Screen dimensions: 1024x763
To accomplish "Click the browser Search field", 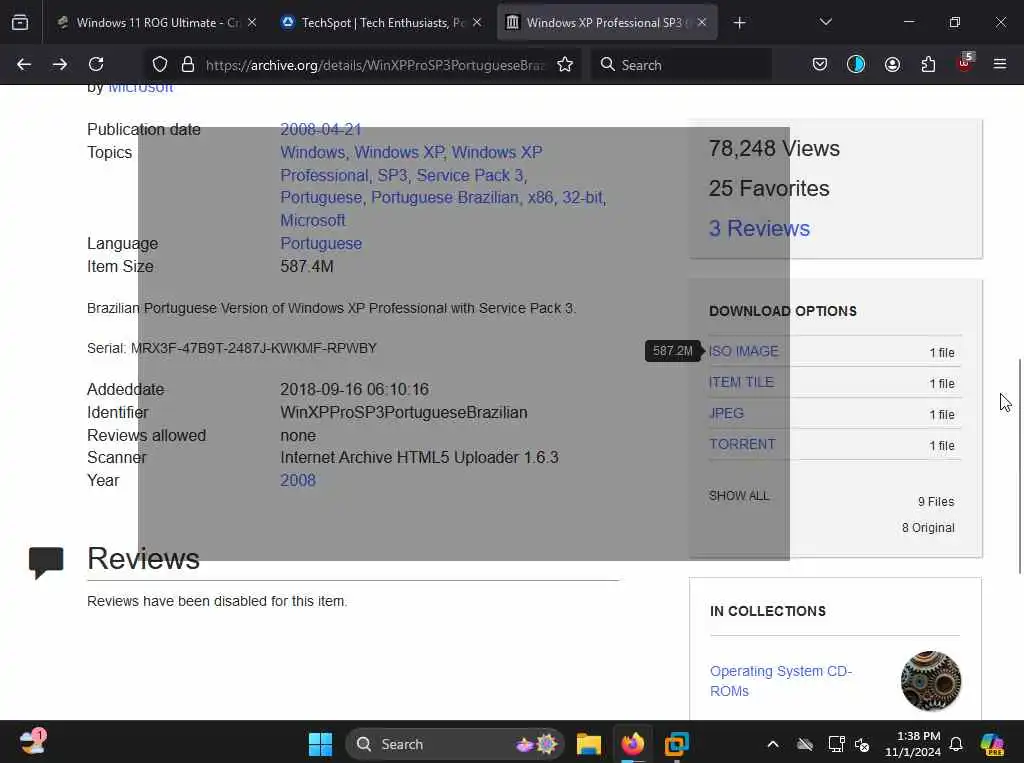I will (x=681, y=65).
